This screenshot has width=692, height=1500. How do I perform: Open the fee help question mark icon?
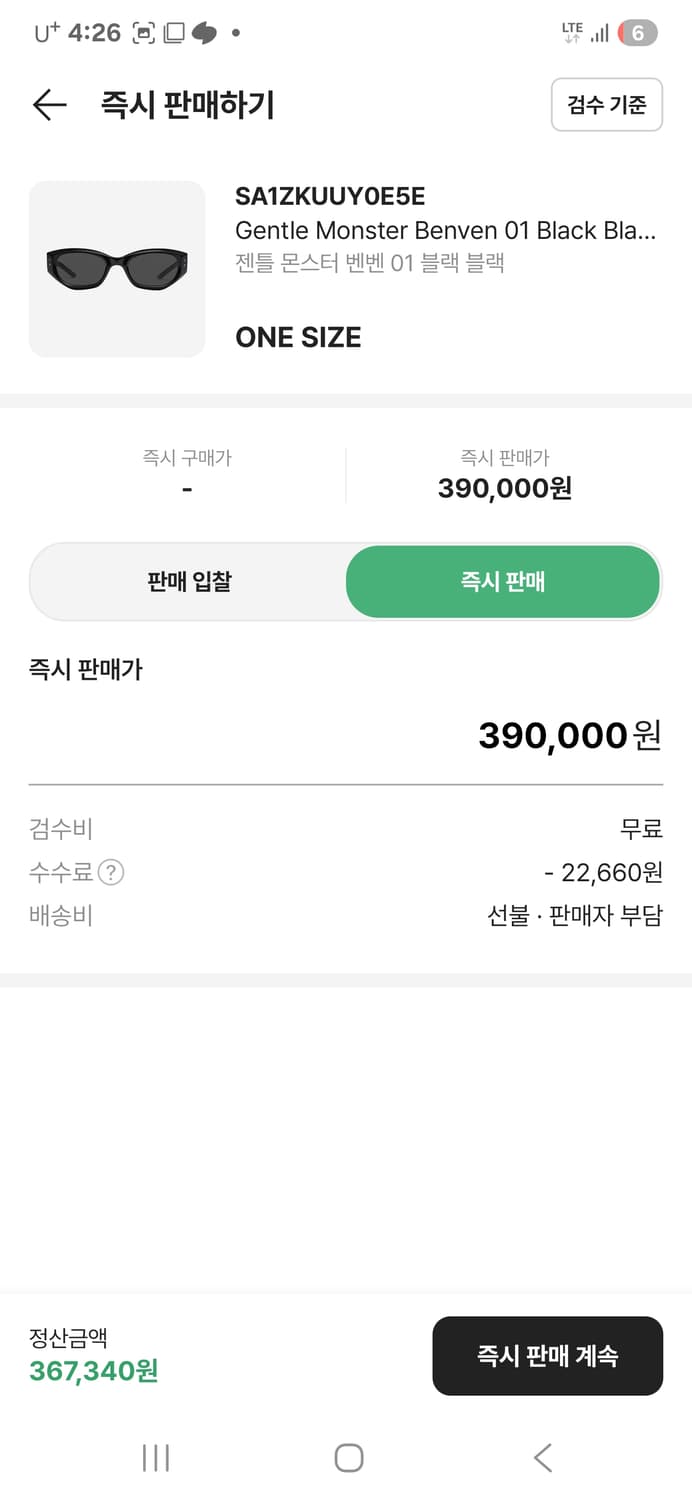point(111,873)
